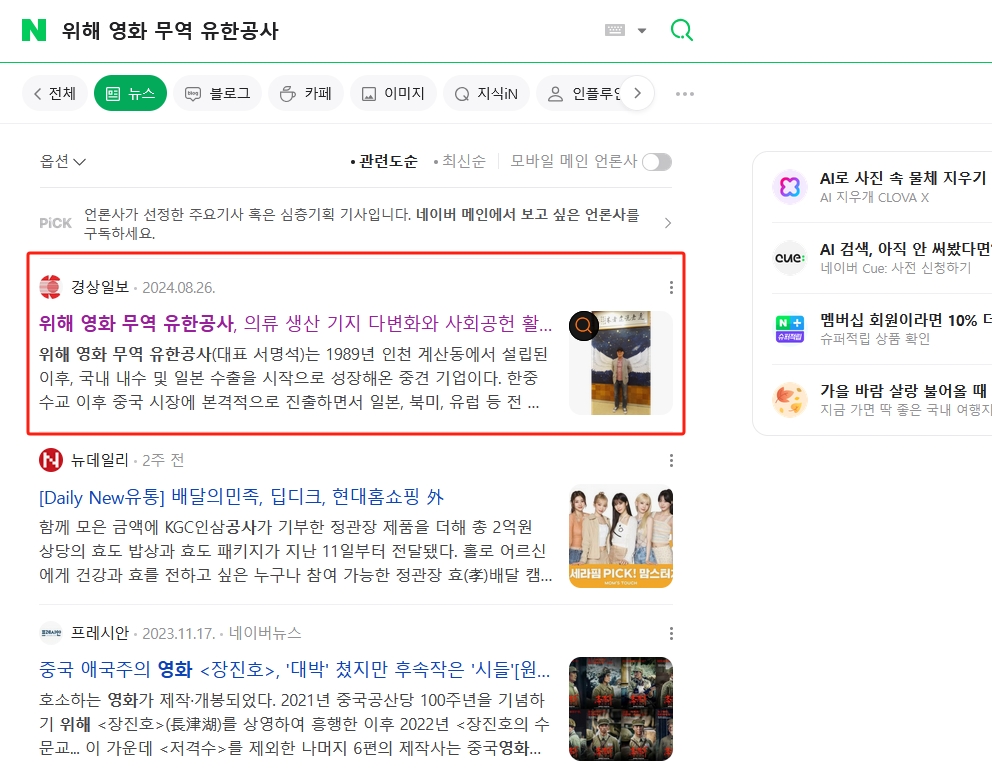The image size is (992, 774).
Task: Focus the search field containing 위해 영화 무역 유한공사
Action: tap(316, 30)
